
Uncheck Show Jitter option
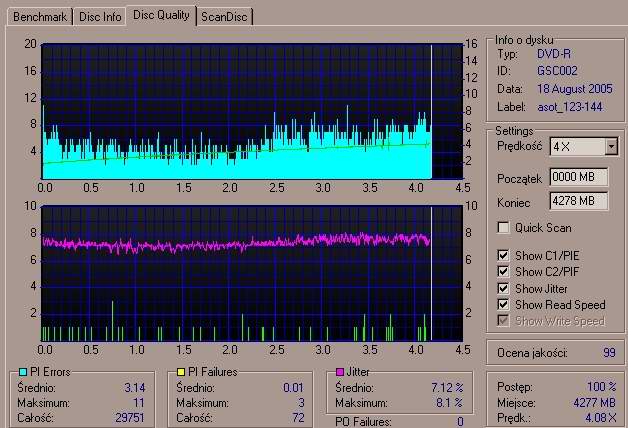[503, 288]
